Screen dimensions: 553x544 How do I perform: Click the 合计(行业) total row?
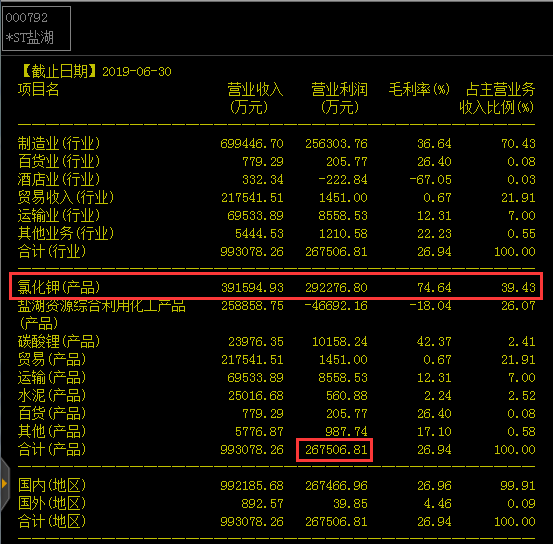click(276, 252)
